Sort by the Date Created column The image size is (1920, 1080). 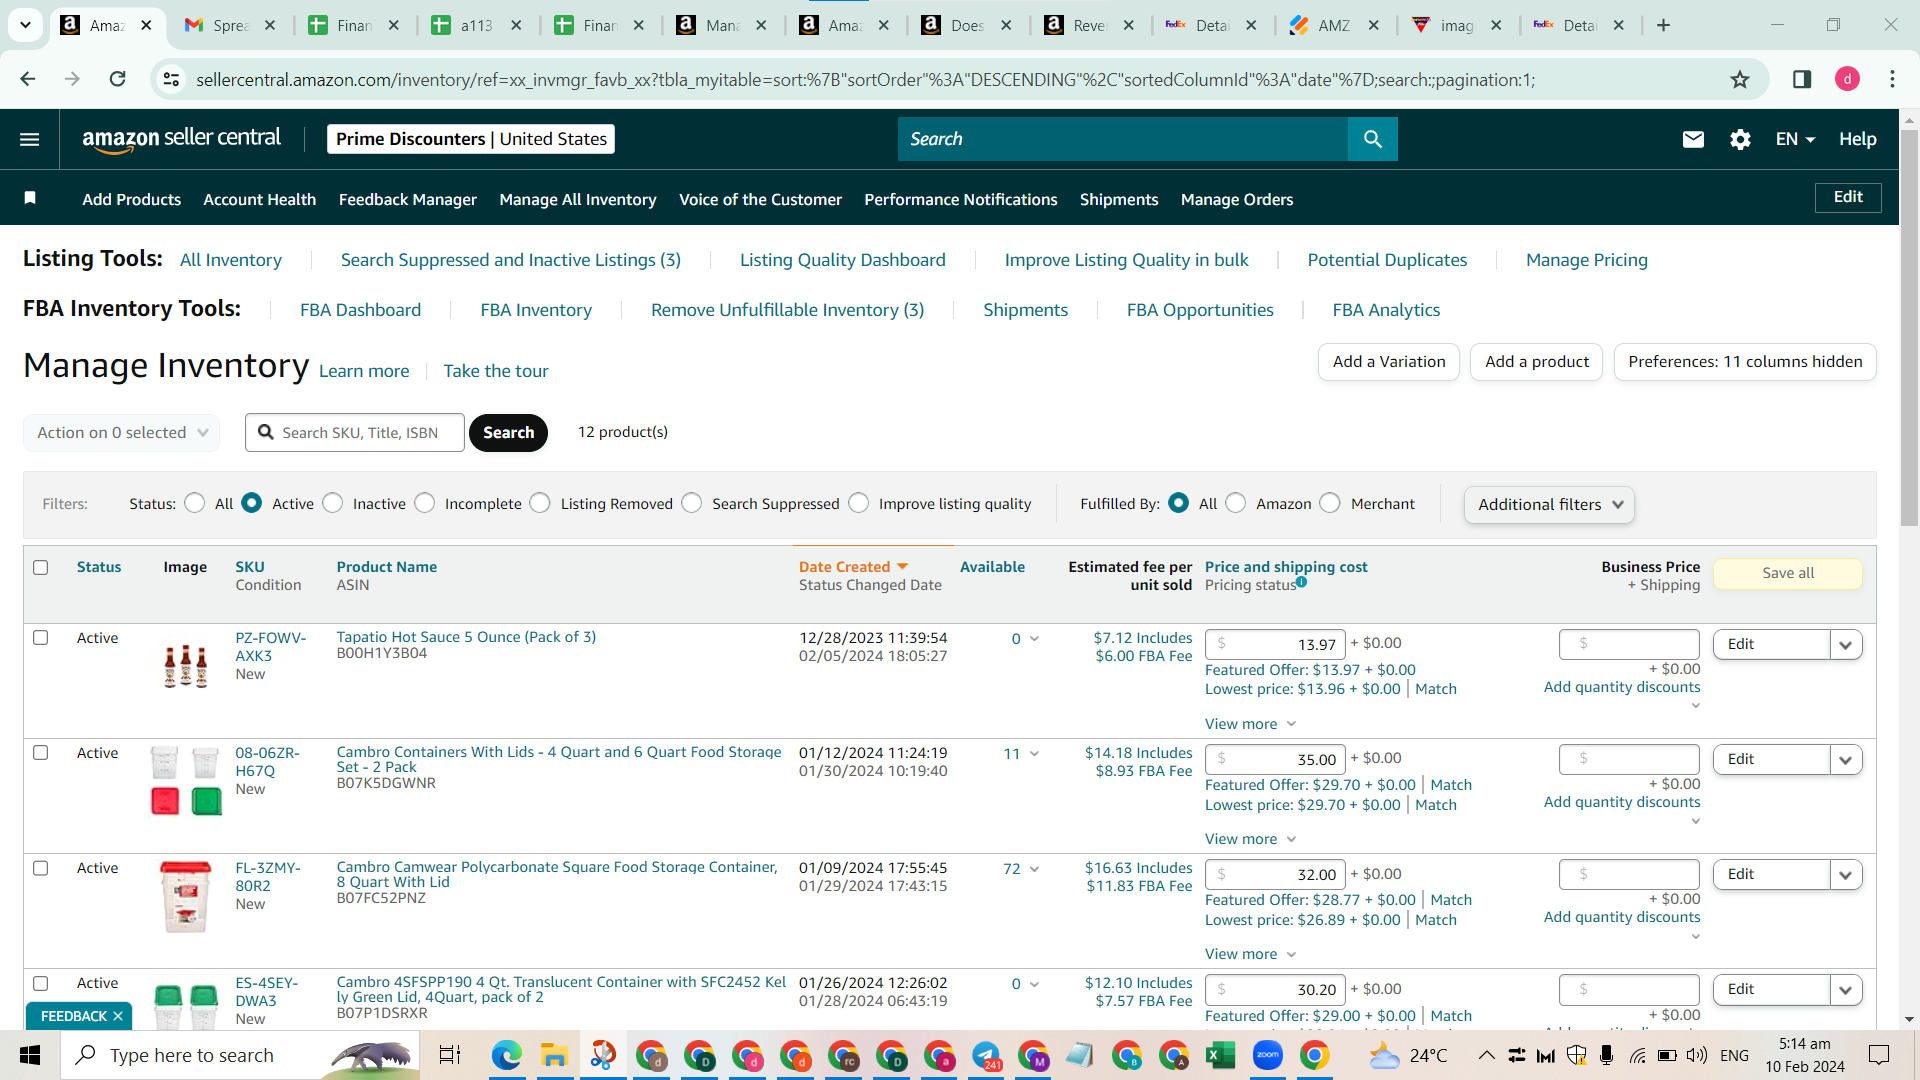[x=853, y=567]
